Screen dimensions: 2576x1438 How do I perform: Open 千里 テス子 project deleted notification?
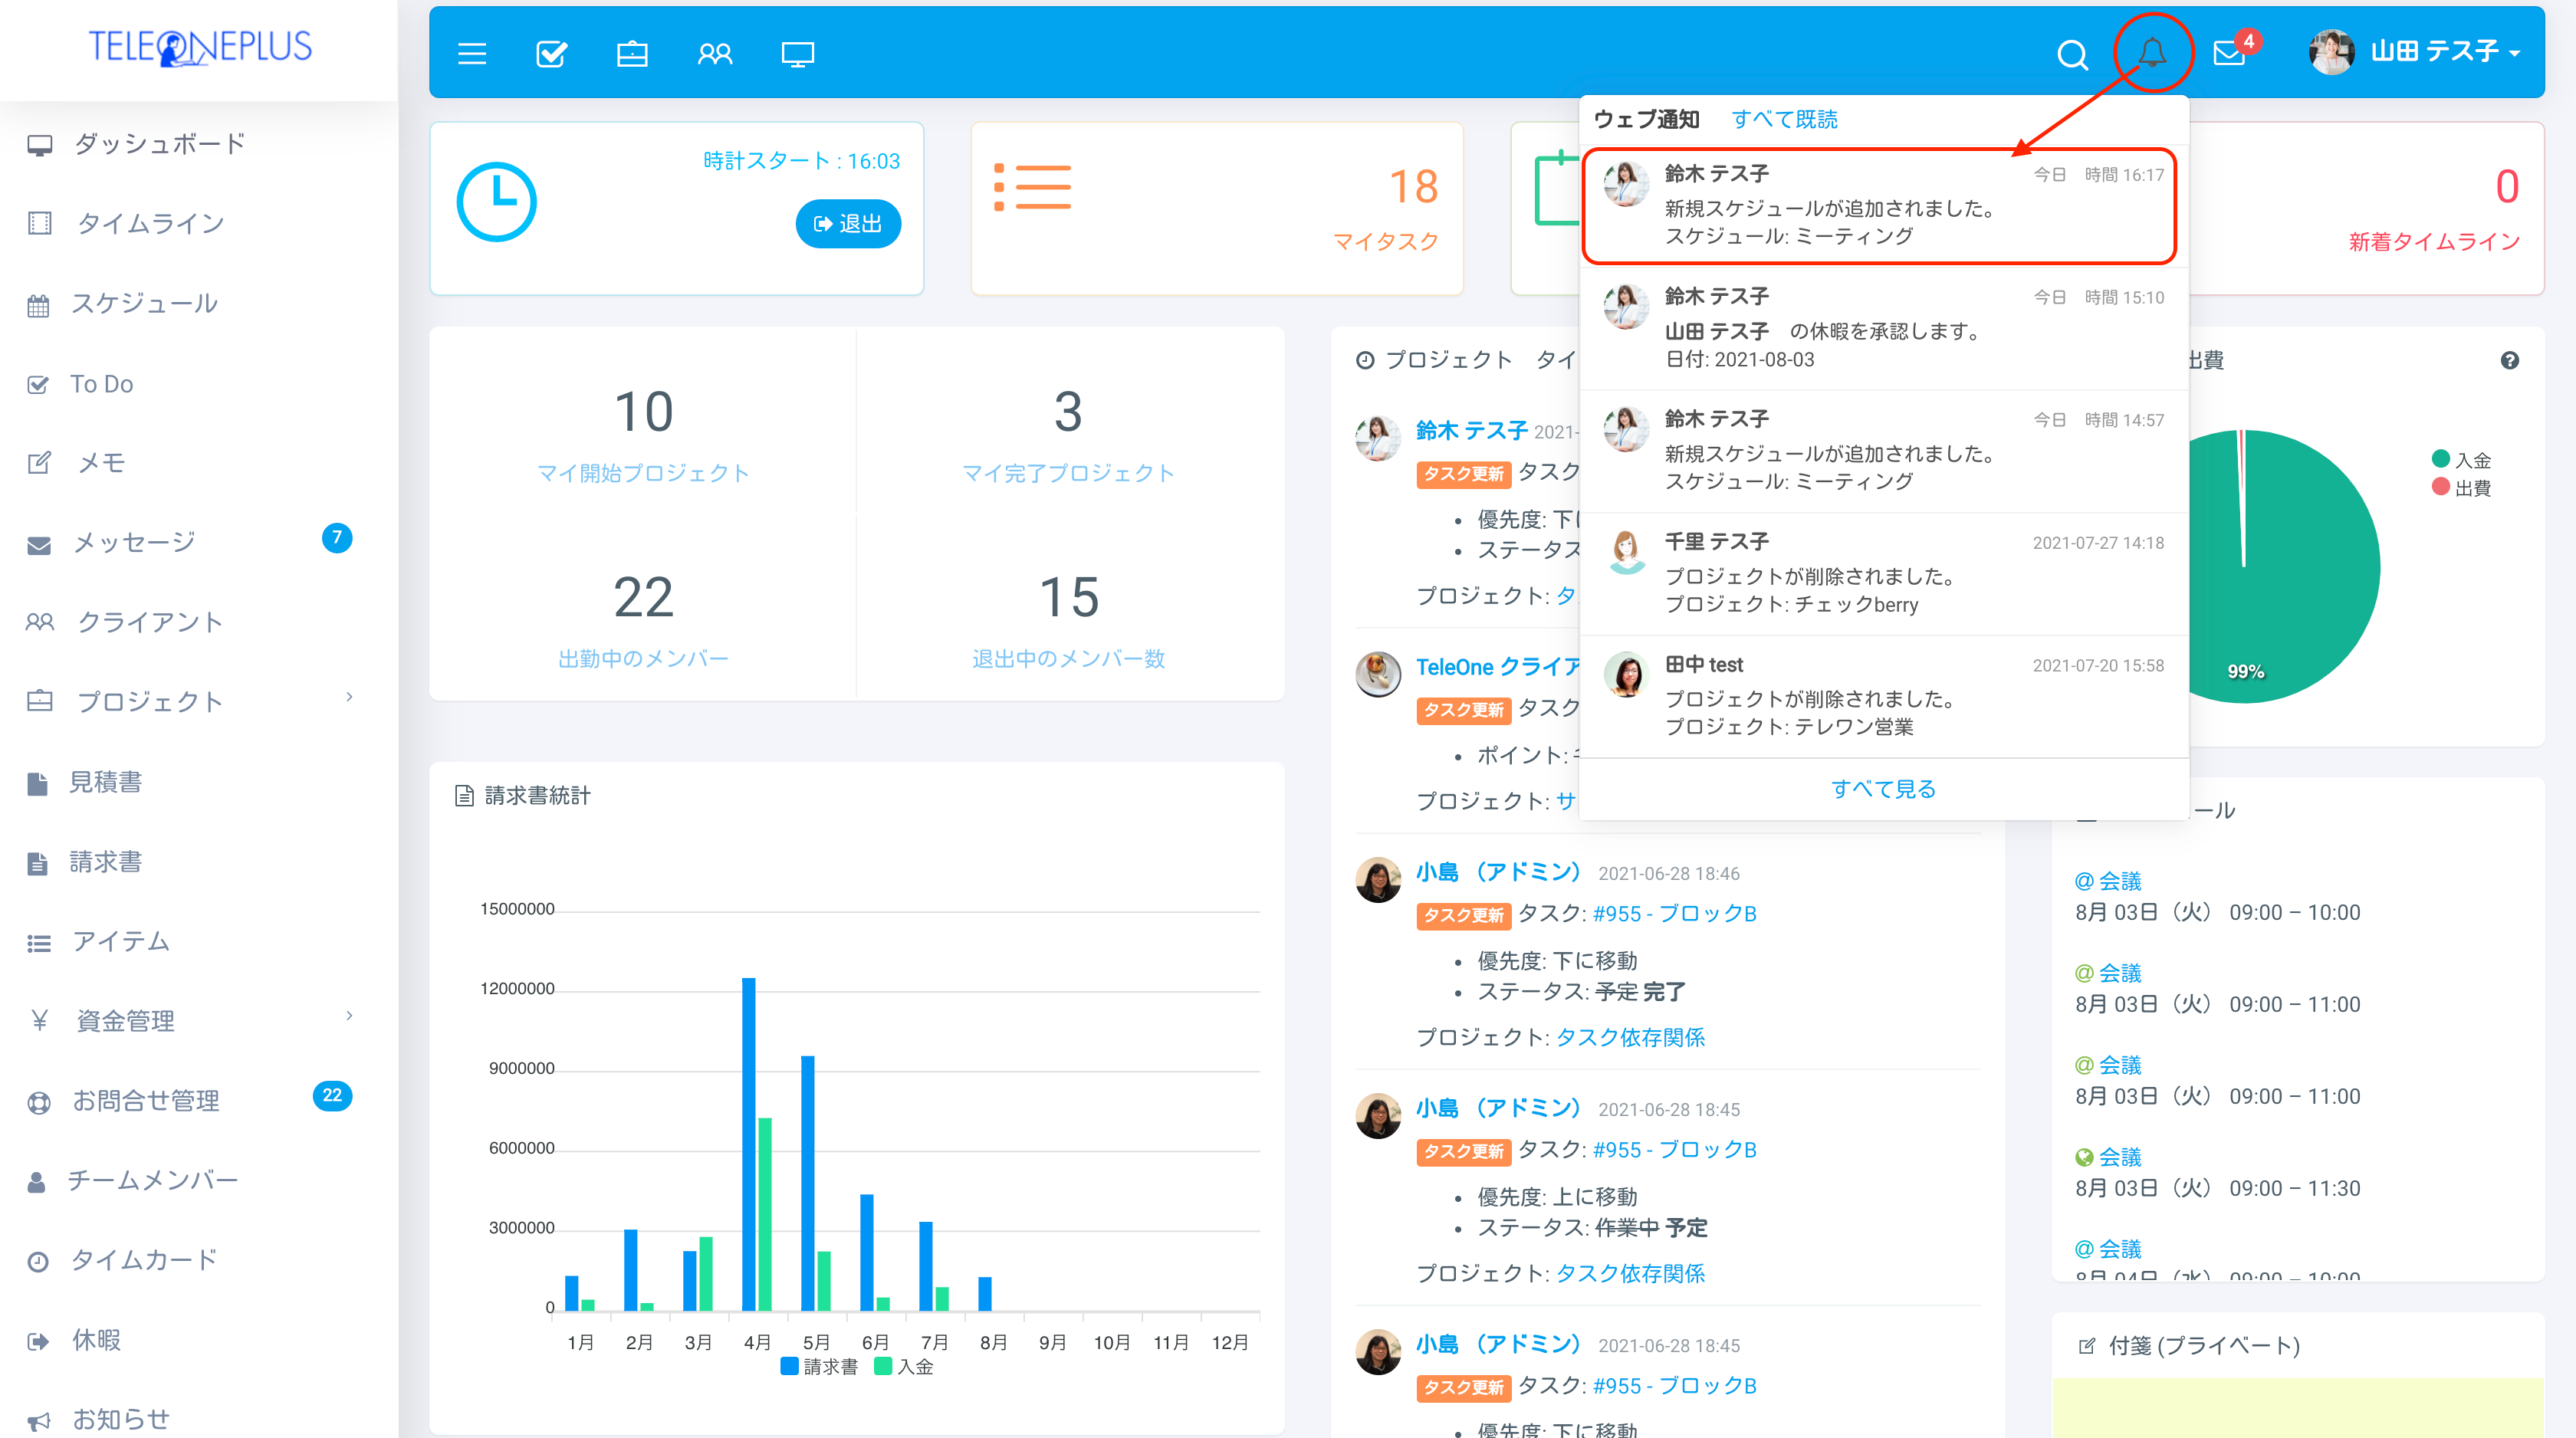1883,574
